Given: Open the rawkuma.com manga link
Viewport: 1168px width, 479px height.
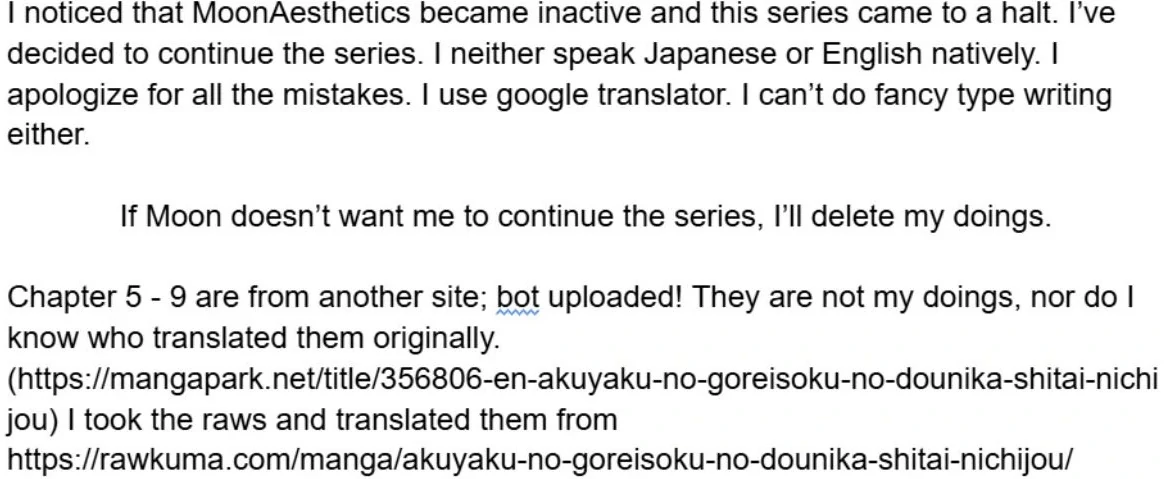Looking at the screenshot, I should pos(540,460).
